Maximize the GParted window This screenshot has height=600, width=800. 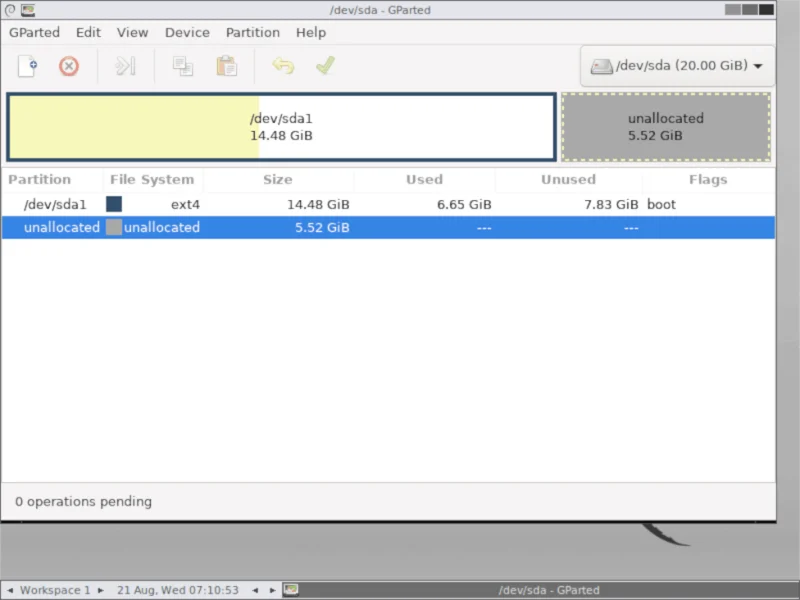coord(749,10)
